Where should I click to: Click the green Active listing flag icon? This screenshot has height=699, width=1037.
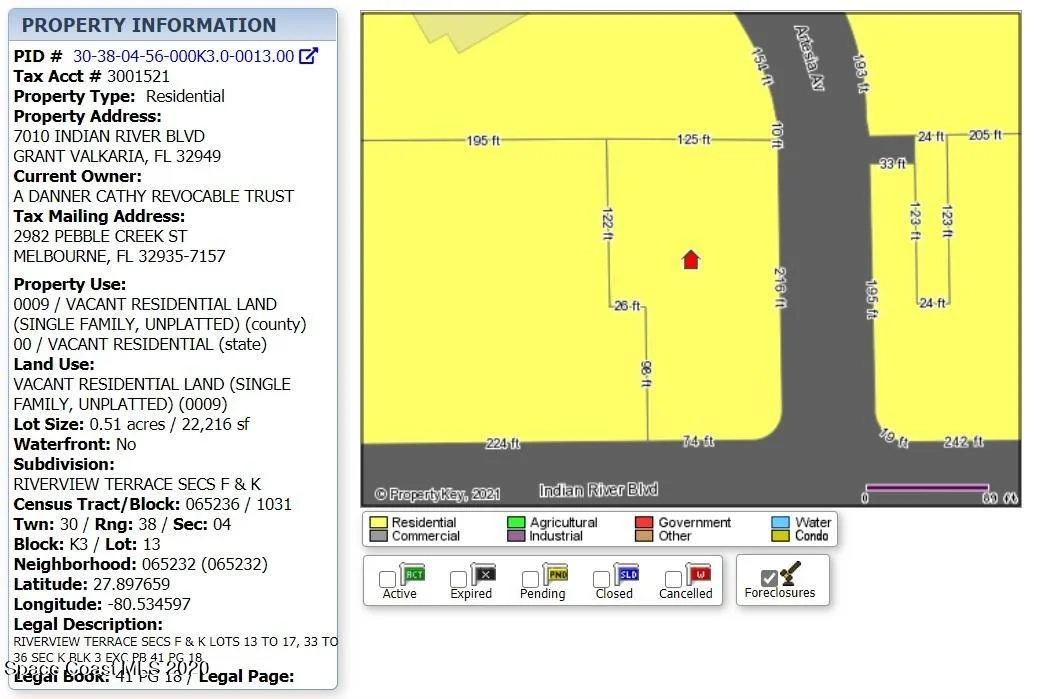(x=413, y=574)
